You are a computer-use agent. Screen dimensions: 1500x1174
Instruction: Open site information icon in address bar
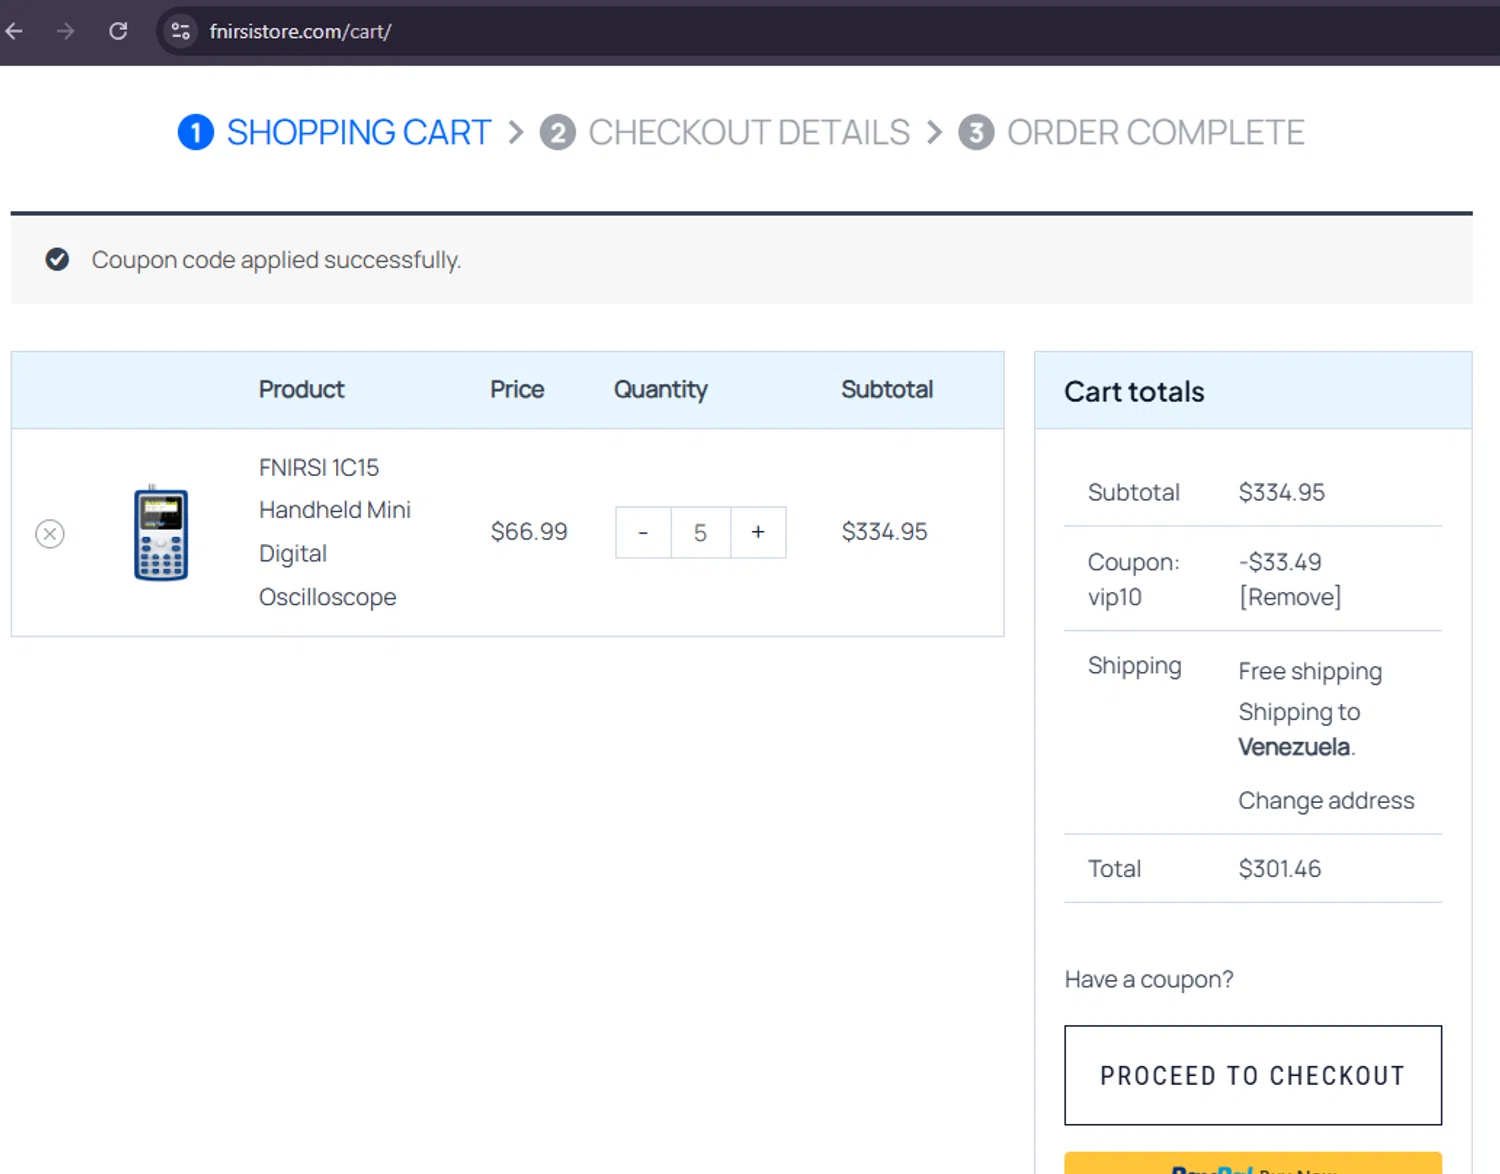tap(180, 31)
